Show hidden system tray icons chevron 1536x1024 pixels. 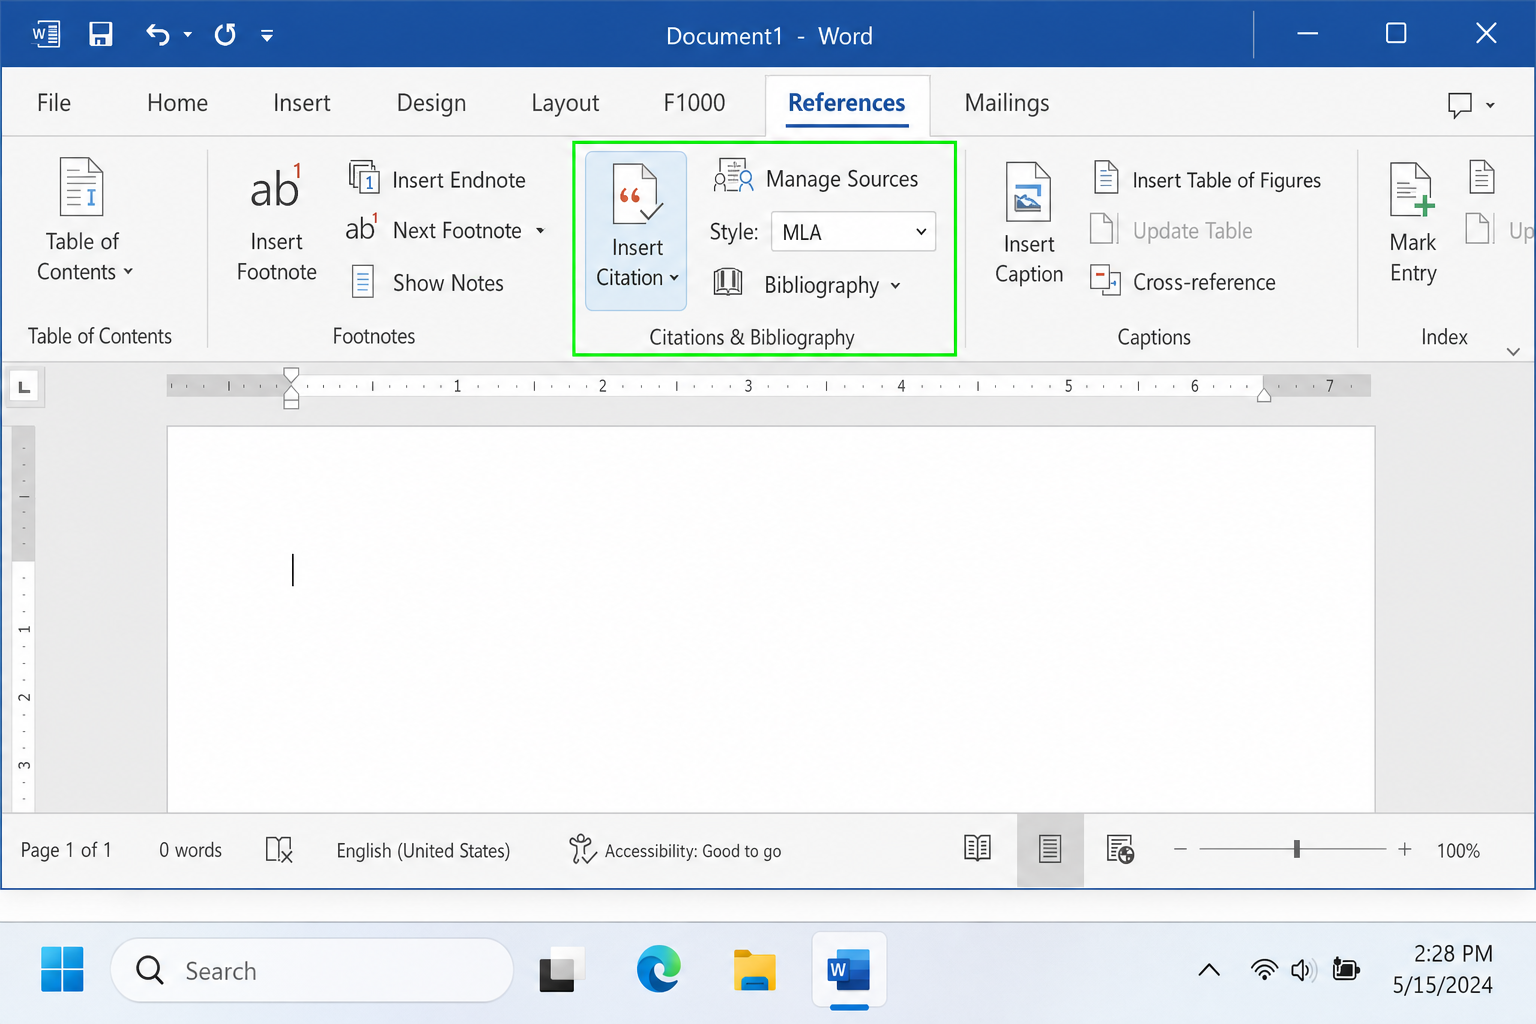pyautogui.click(x=1209, y=970)
